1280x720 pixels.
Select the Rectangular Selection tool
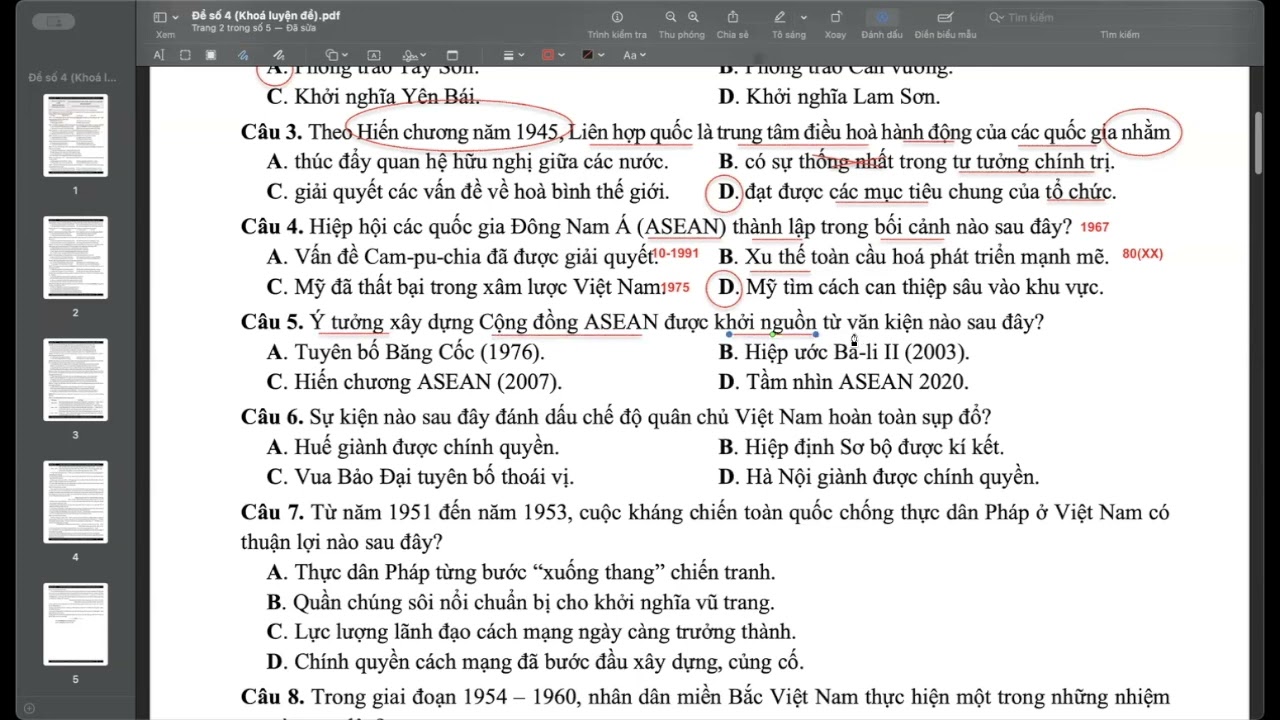pyautogui.click(x=185, y=55)
